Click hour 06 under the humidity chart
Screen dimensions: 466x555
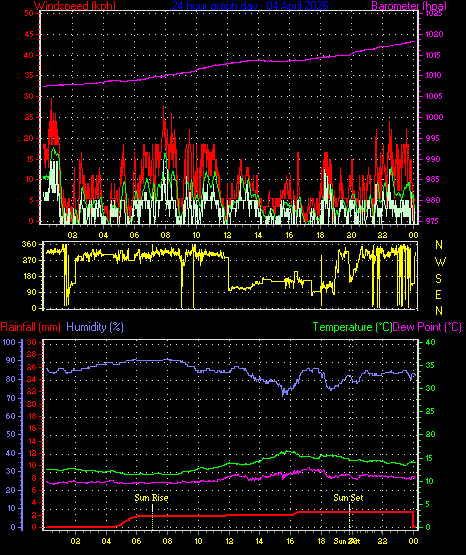(x=136, y=541)
